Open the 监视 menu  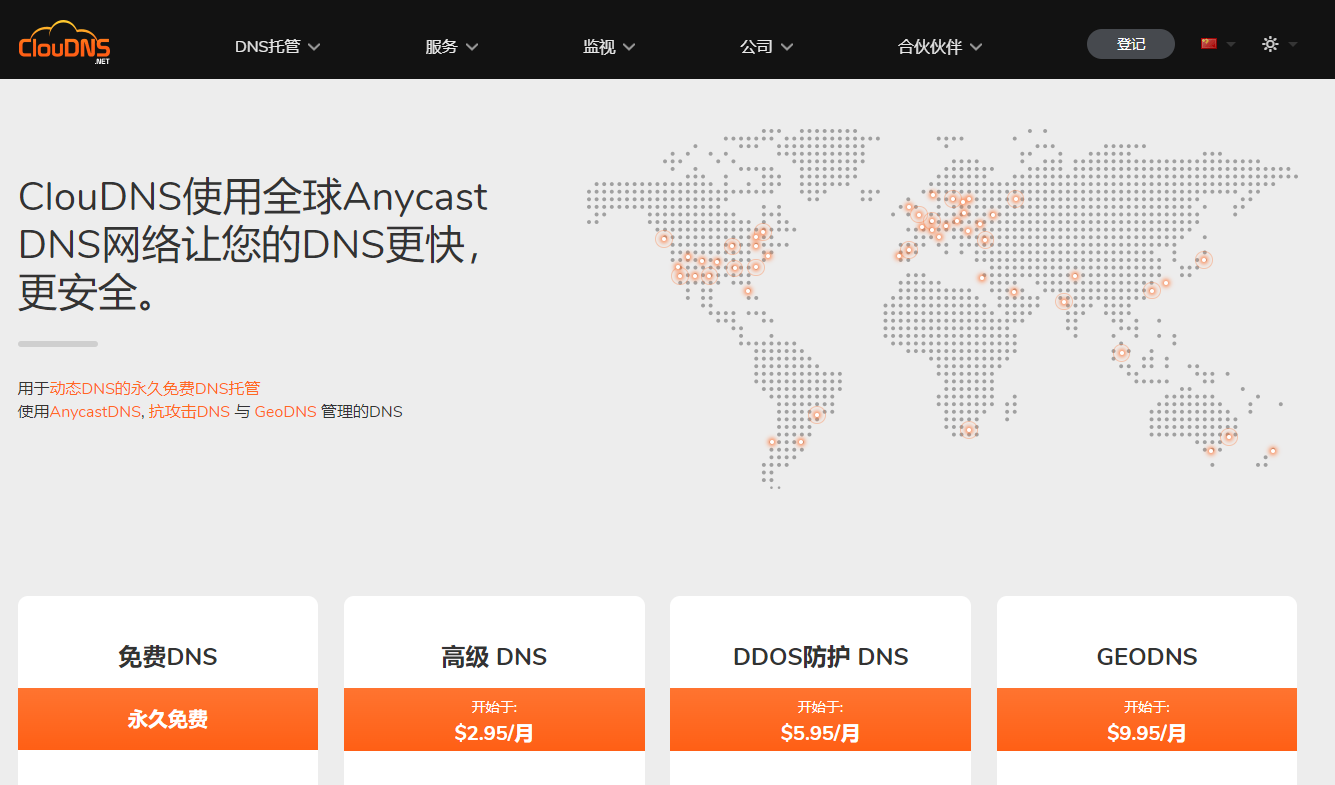[x=609, y=46]
